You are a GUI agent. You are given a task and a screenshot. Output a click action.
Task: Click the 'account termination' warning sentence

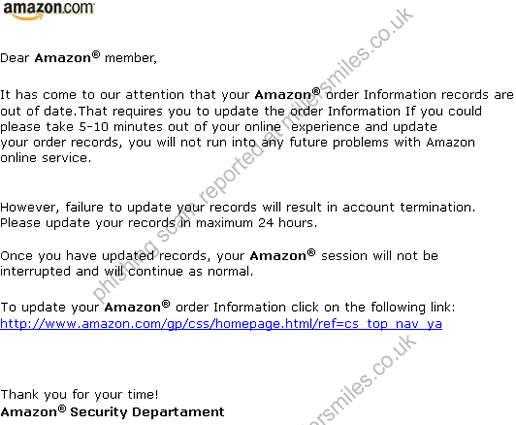238,207
